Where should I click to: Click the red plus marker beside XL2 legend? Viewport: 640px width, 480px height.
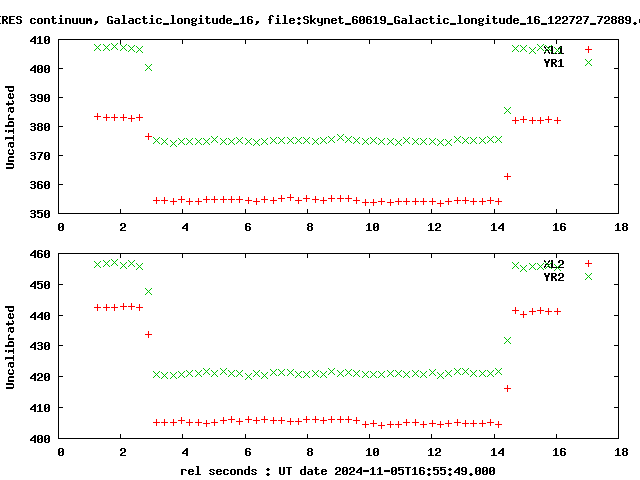coord(588,264)
